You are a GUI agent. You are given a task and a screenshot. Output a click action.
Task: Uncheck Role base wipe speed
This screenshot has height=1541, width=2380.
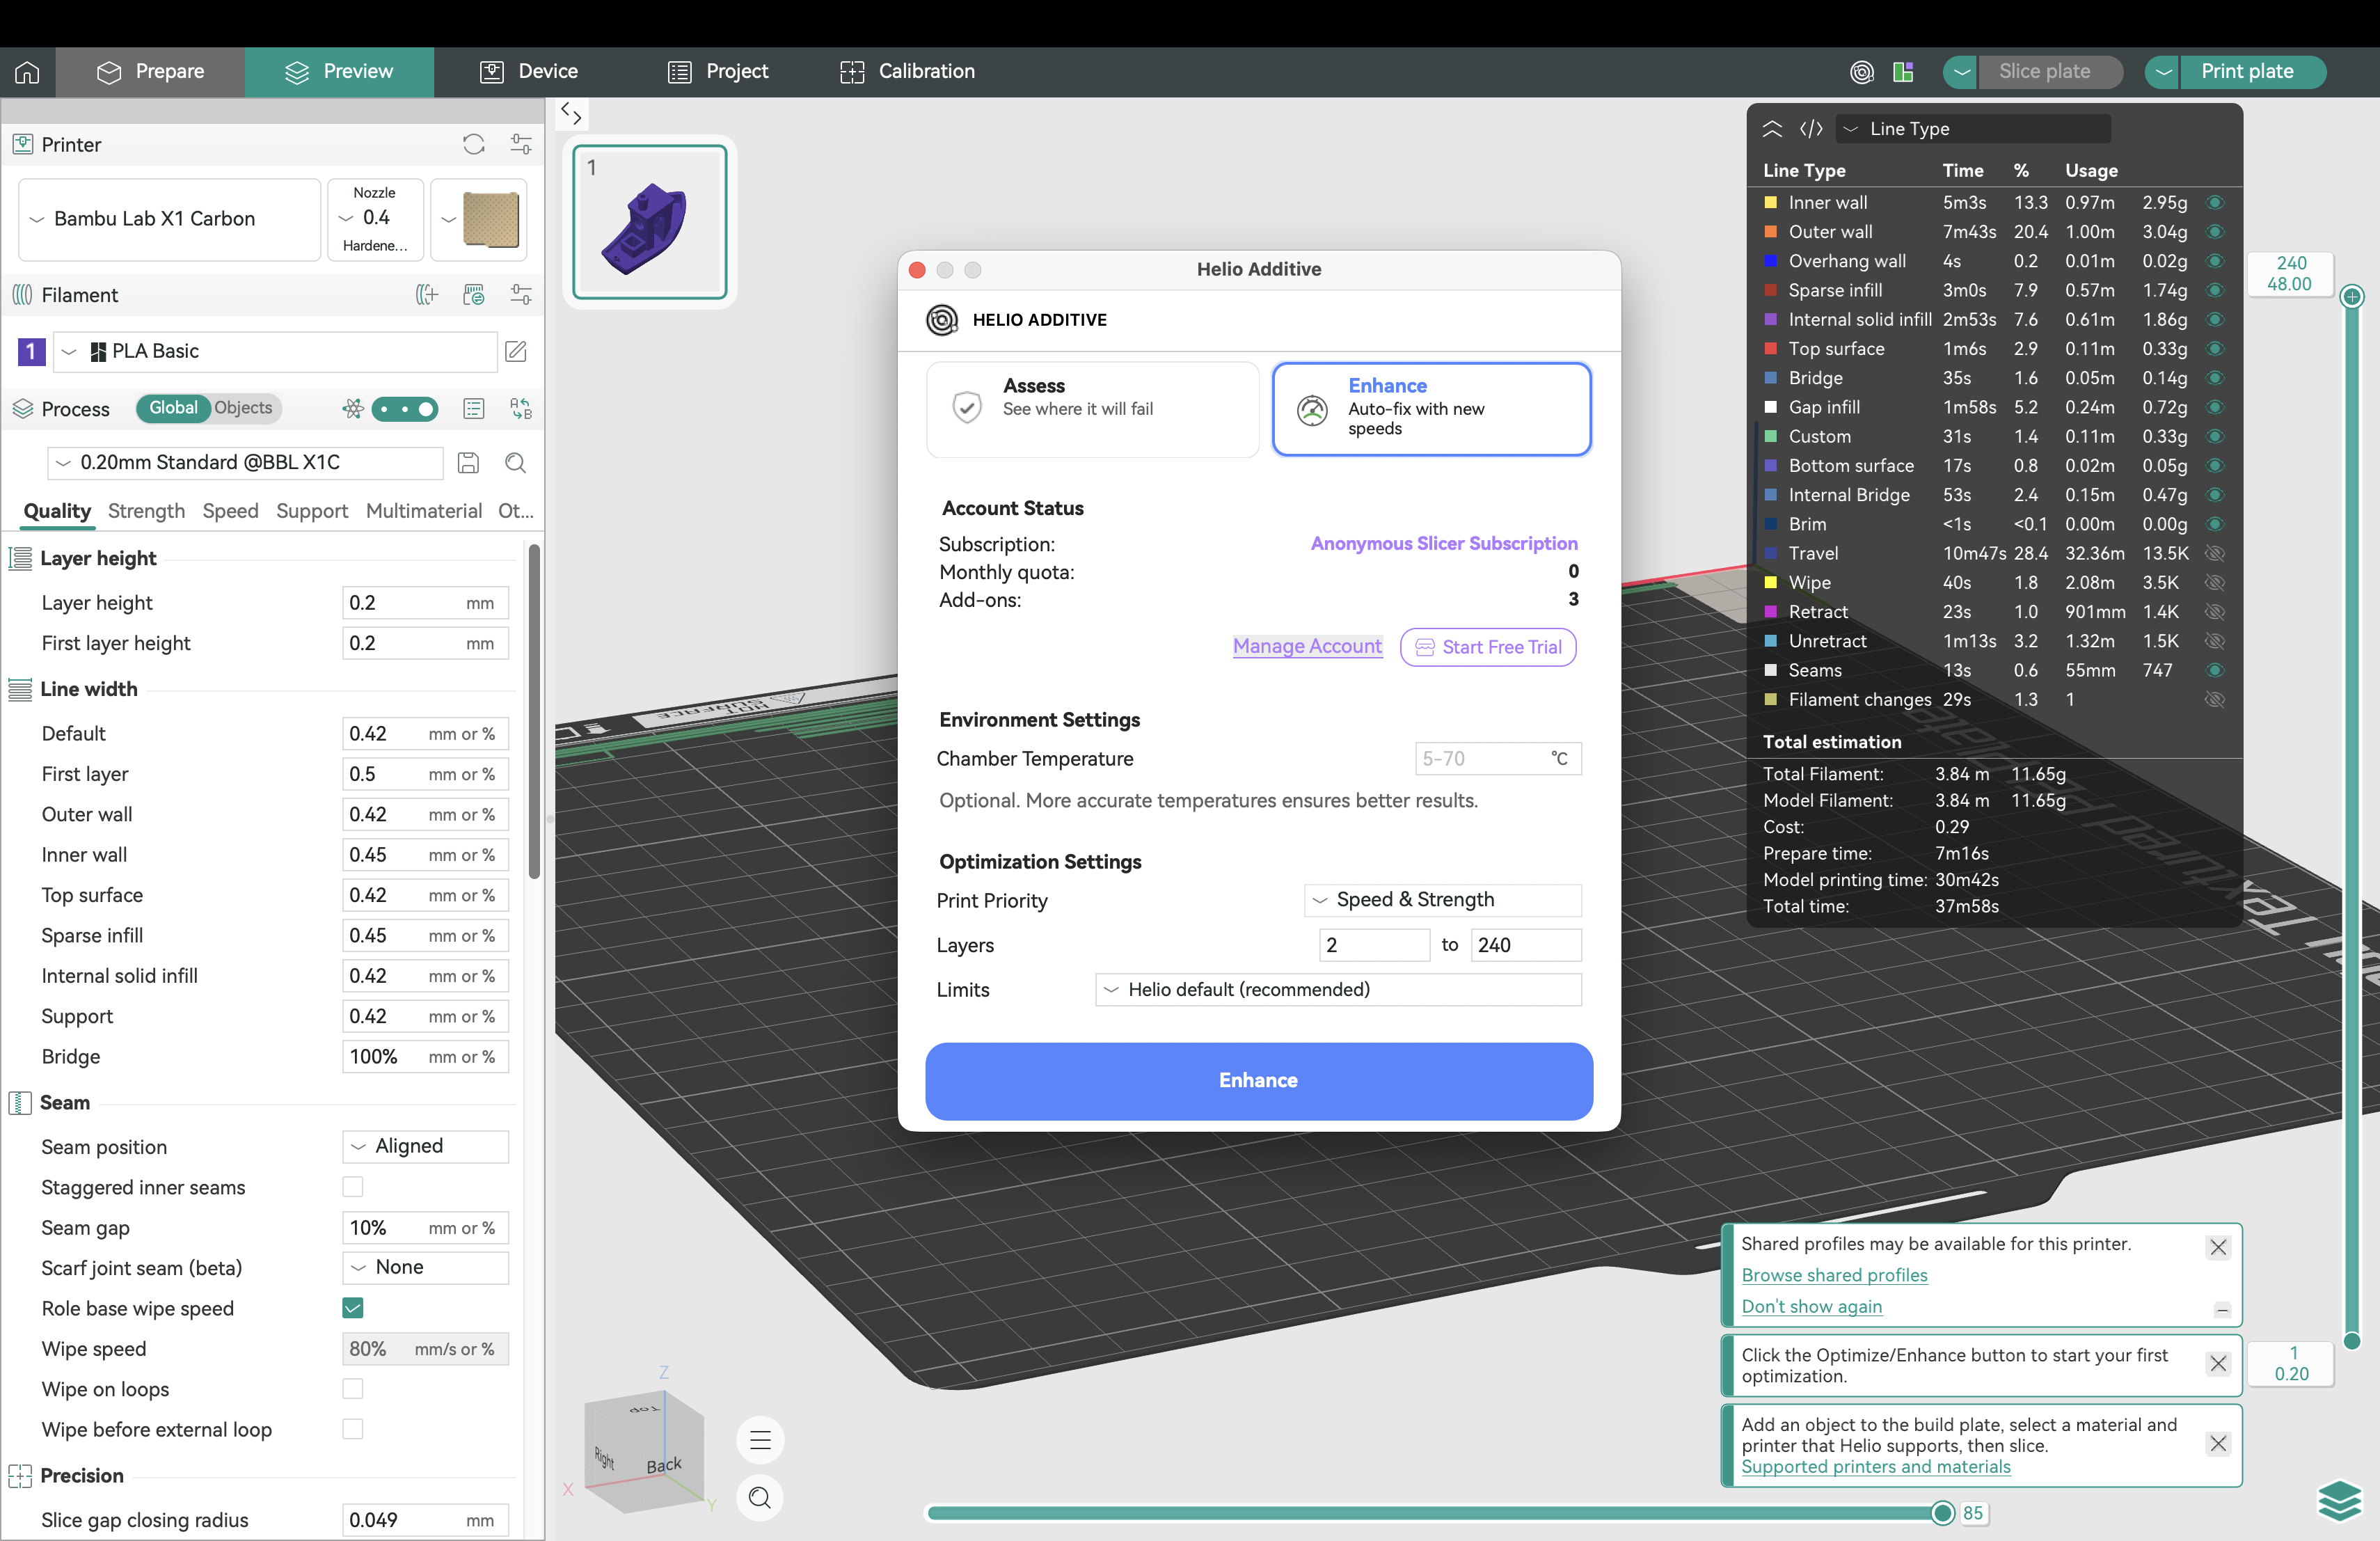click(353, 1308)
